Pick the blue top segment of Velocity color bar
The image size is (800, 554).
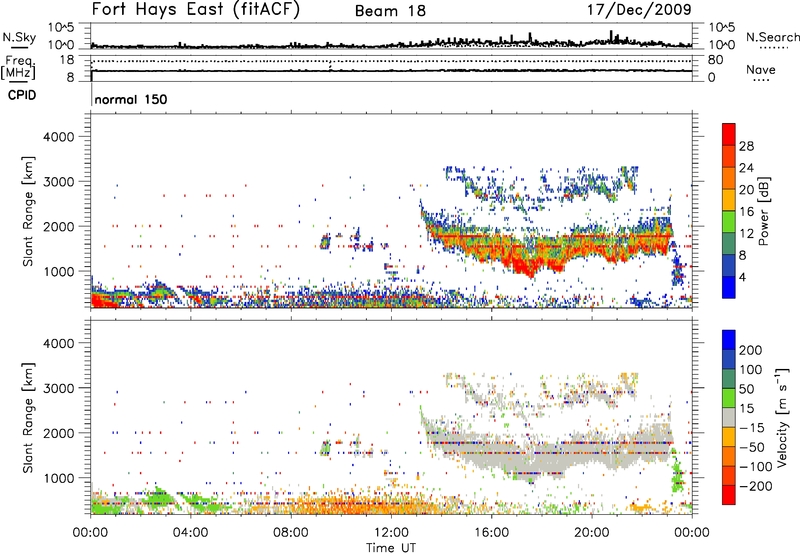(729, 340)
